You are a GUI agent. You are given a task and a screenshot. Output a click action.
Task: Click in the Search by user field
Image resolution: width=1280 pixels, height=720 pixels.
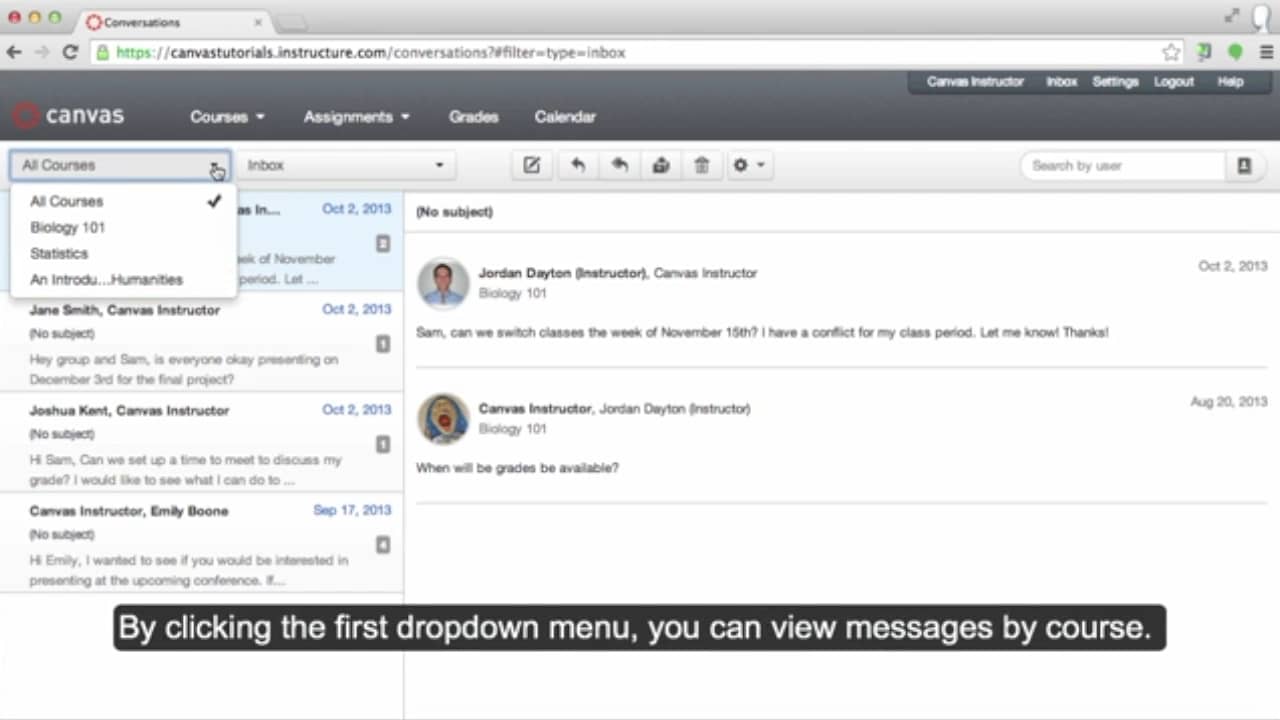coord(1123,166)
